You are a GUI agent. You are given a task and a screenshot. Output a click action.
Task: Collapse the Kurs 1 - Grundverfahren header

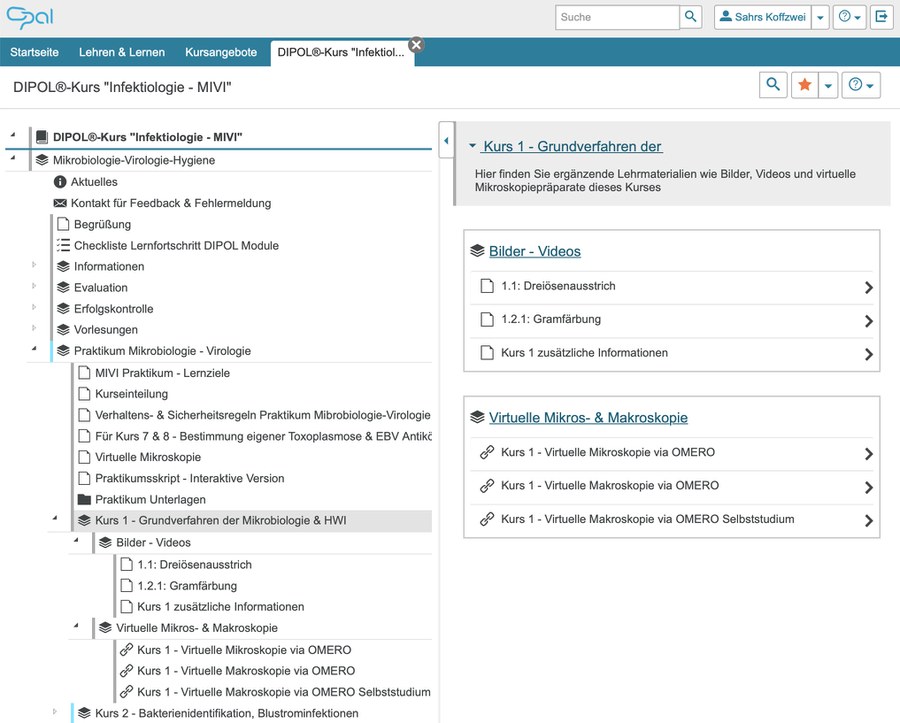click(473, 147)
